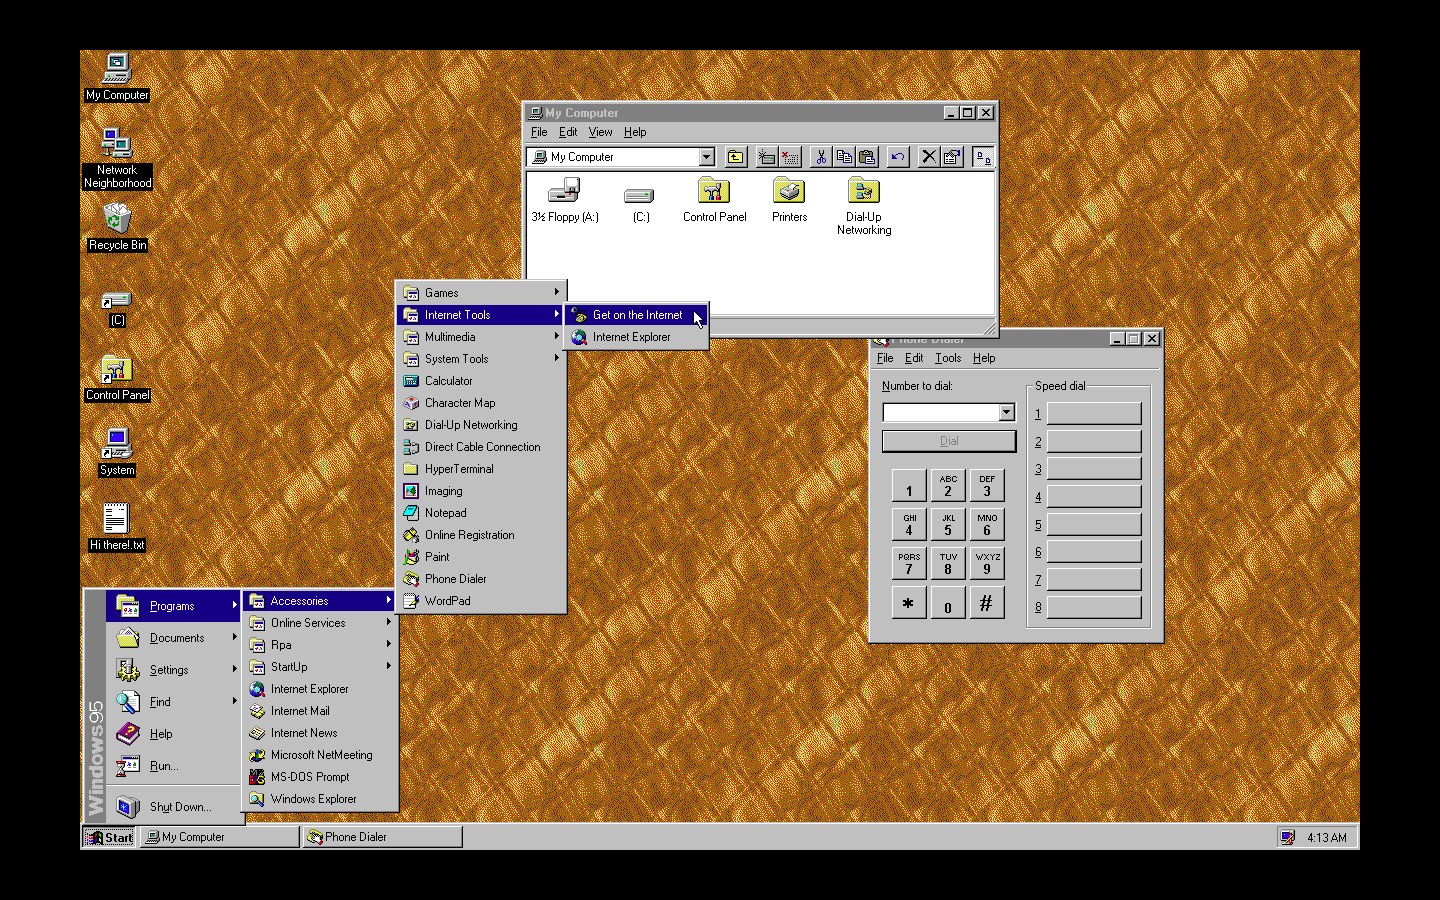The image size is (1440, 900).
Task: Click the Up One Level toolbar icon
Action: coord(735,157)
